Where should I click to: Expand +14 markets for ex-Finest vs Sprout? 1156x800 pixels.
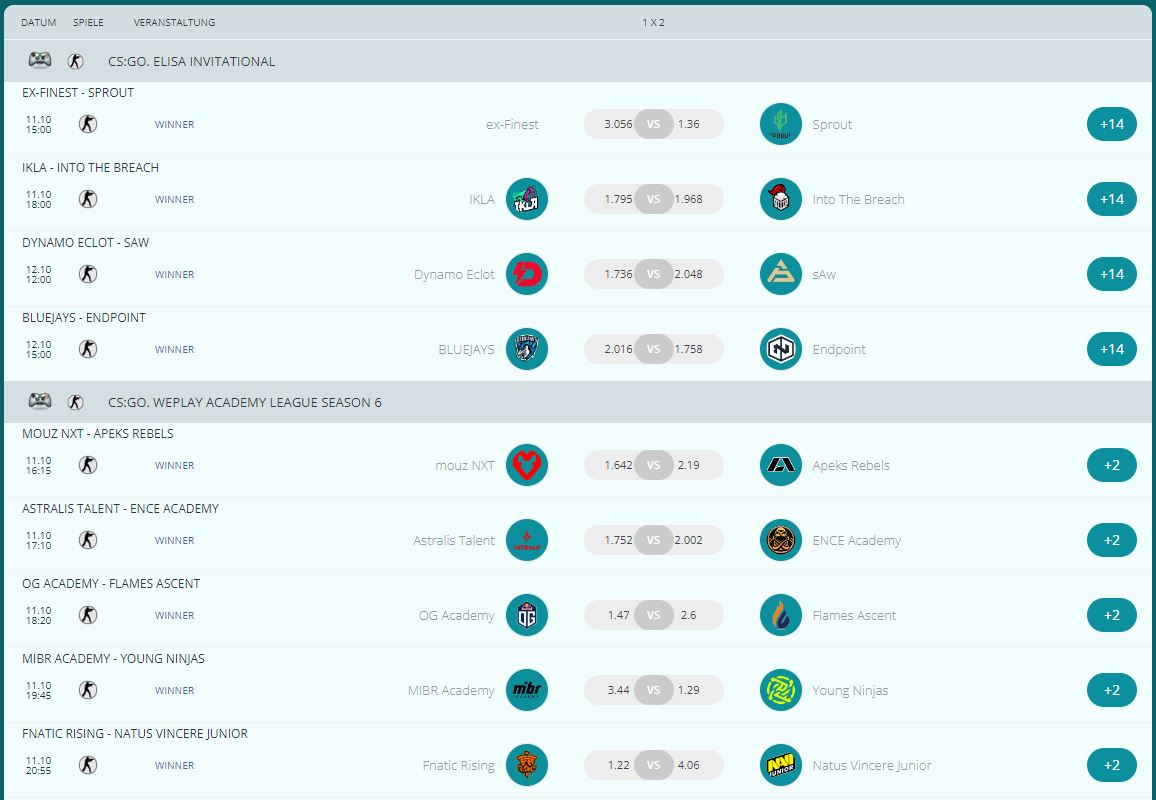(1111, 124)
